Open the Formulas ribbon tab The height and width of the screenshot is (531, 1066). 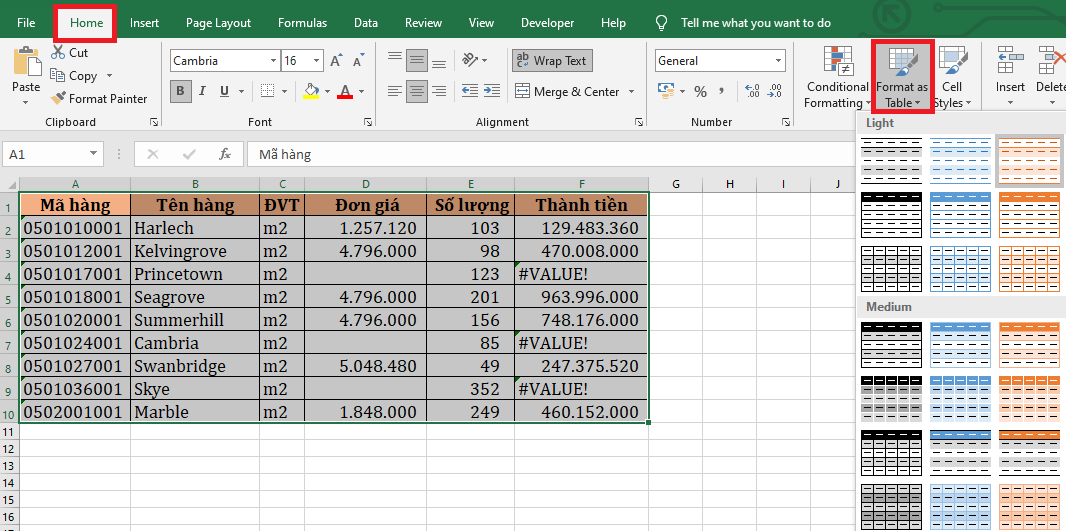pyautogui.click(x=302, y=23)
